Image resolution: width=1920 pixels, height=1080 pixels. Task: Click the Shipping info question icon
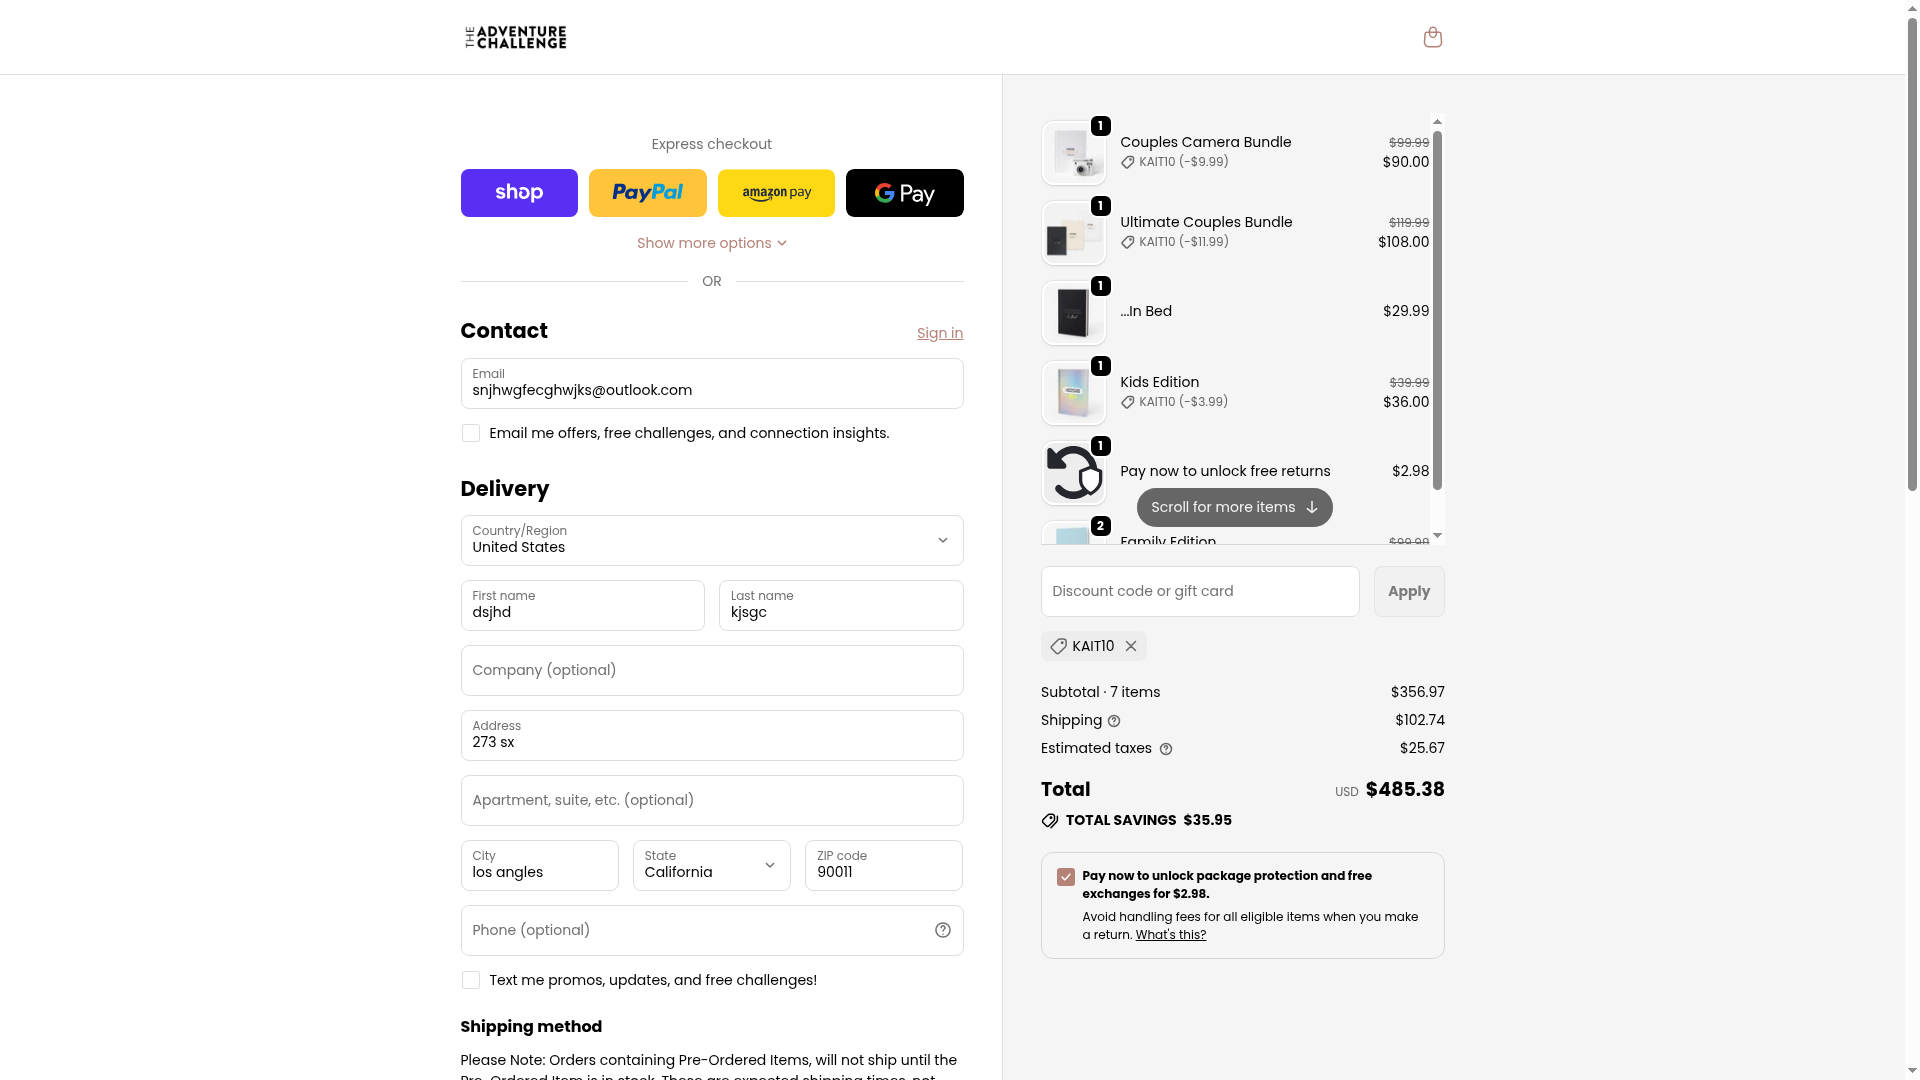(1114, 721)
